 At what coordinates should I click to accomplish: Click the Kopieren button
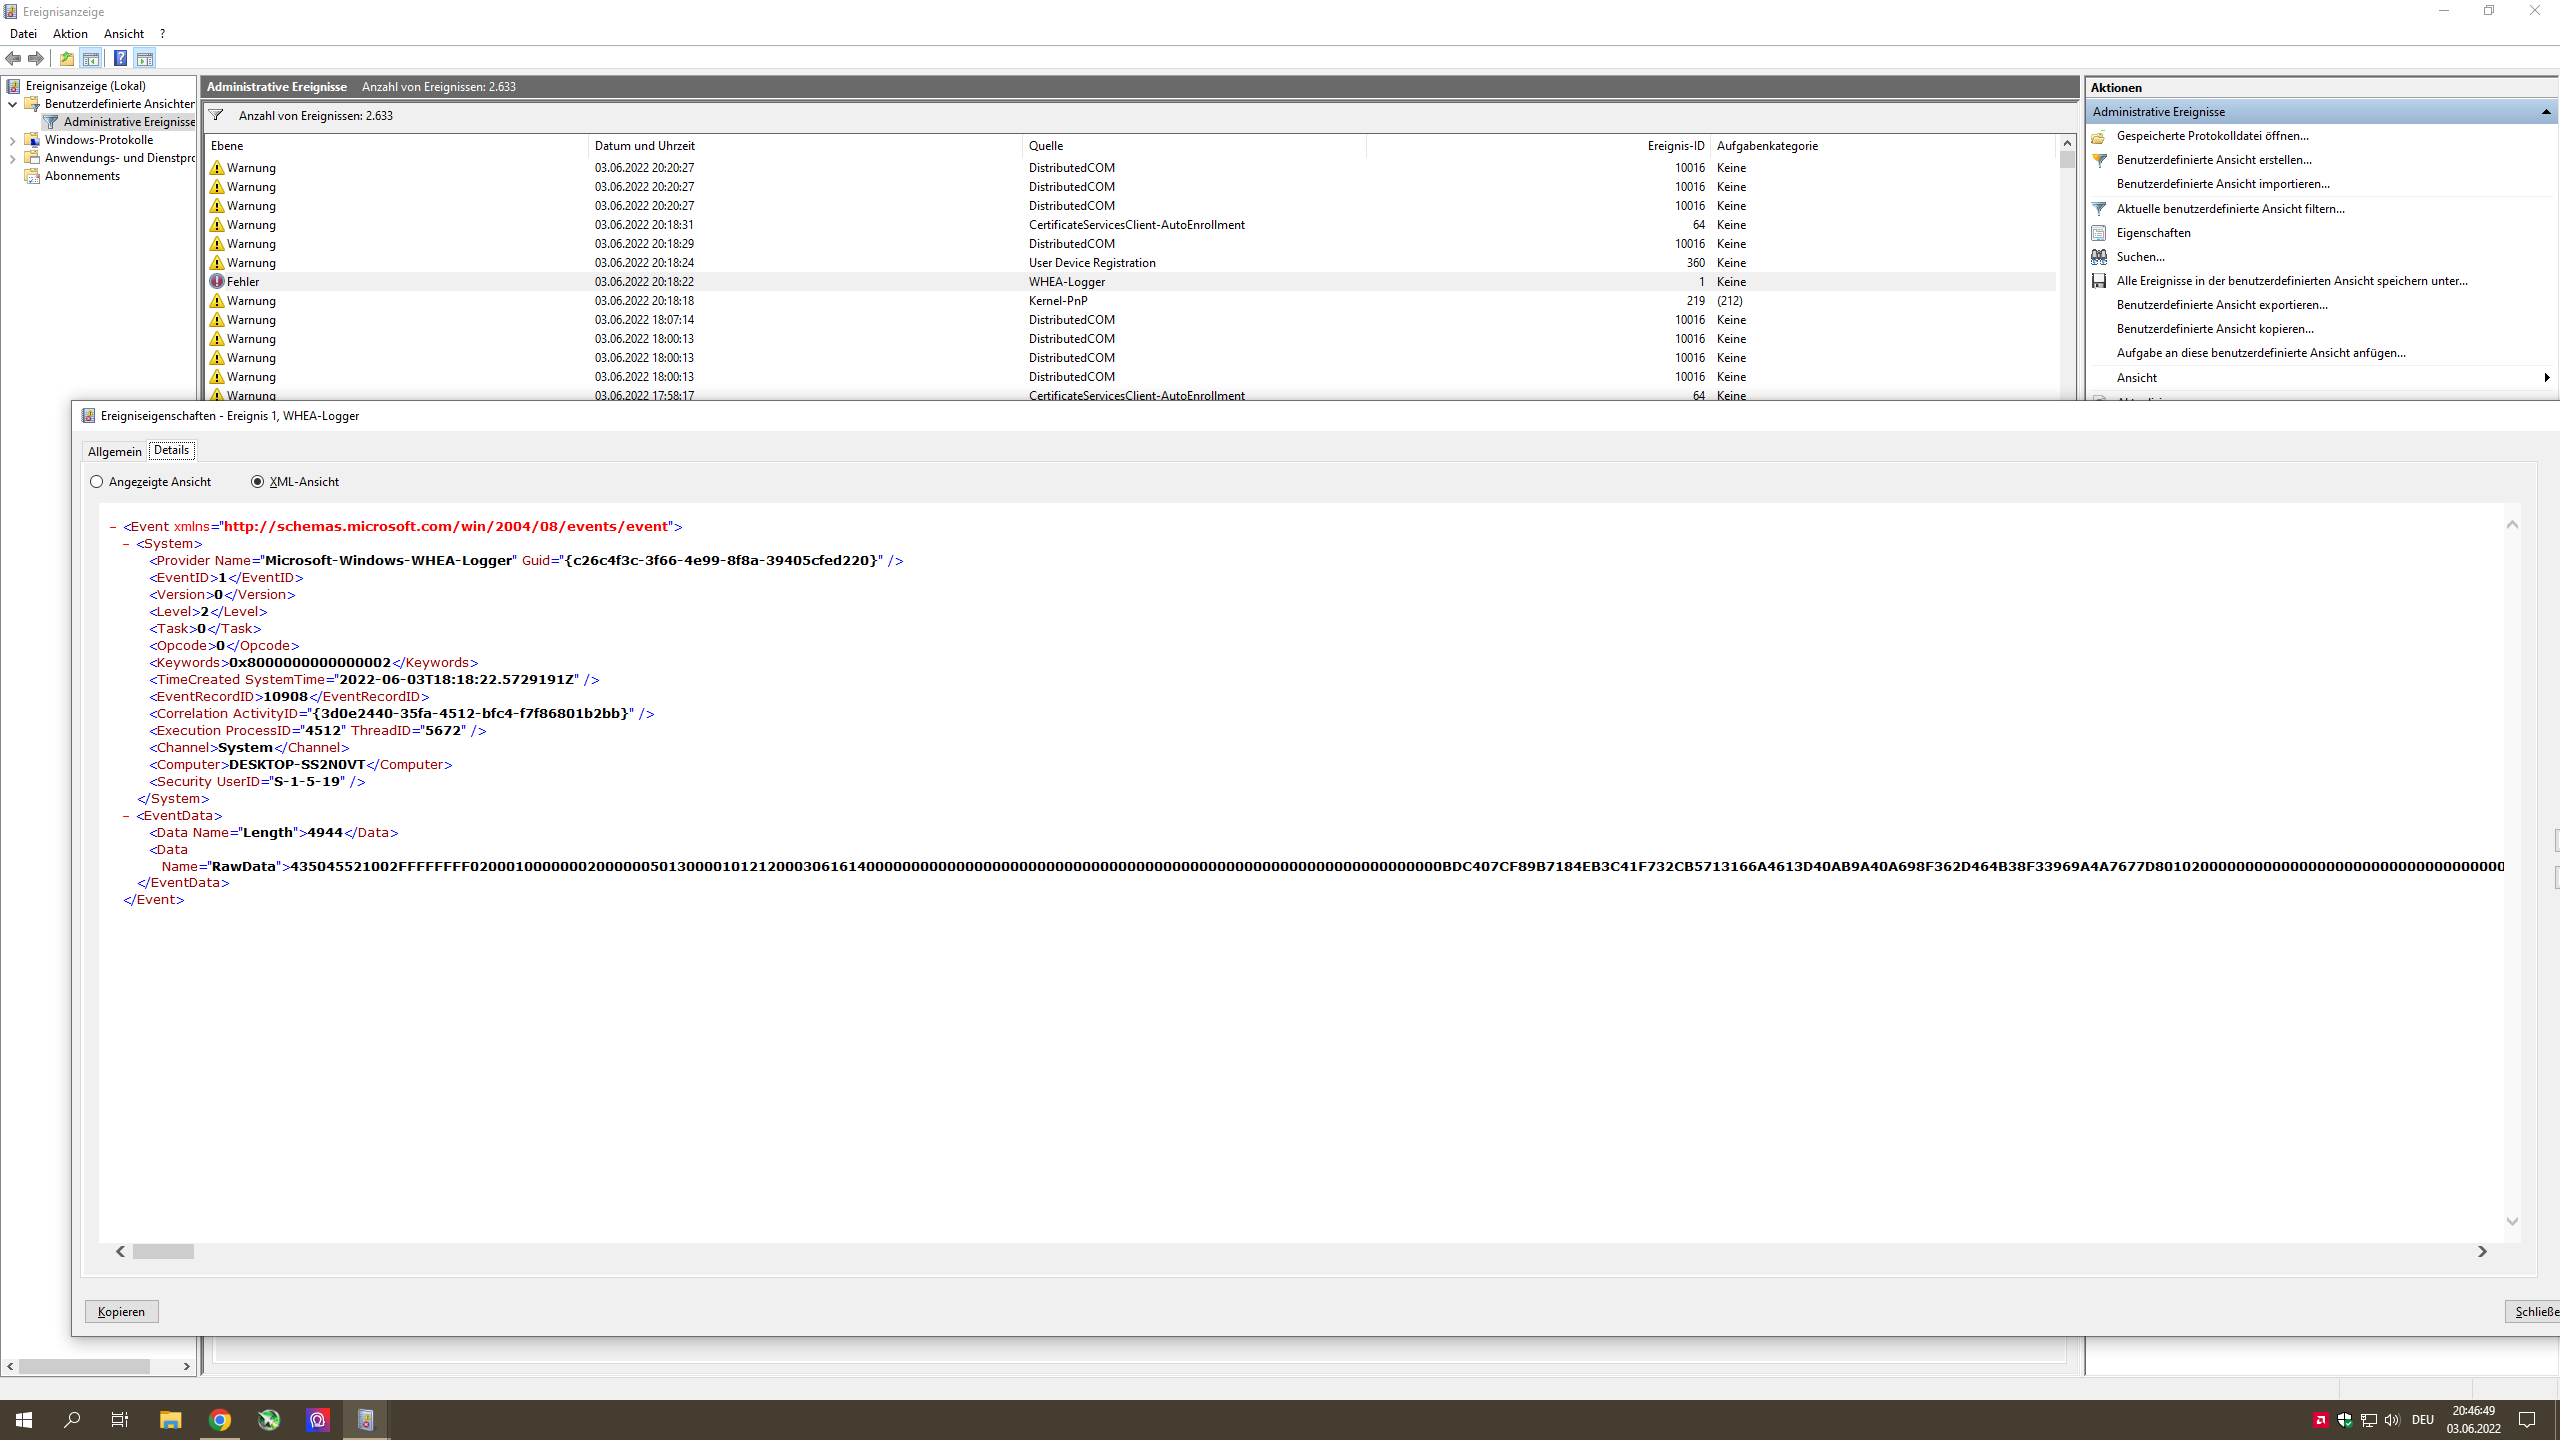pos(121,1311)
